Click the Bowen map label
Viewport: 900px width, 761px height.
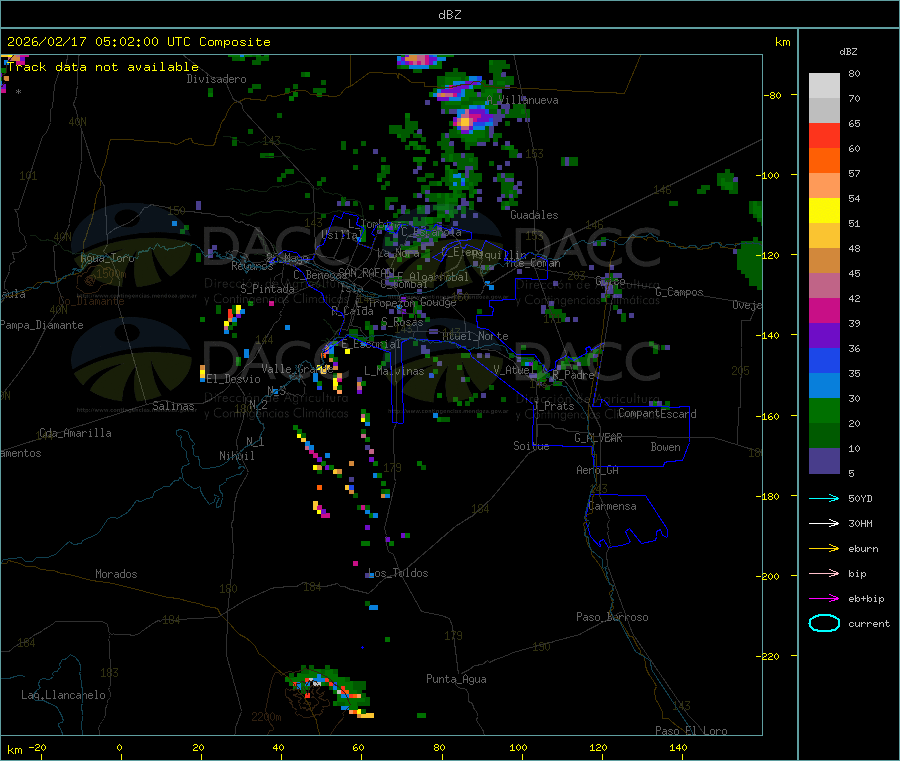click(665, 447)
